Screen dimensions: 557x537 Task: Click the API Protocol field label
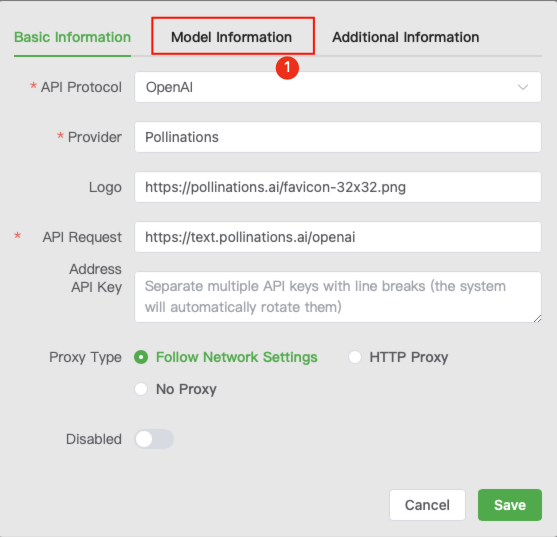81,87
